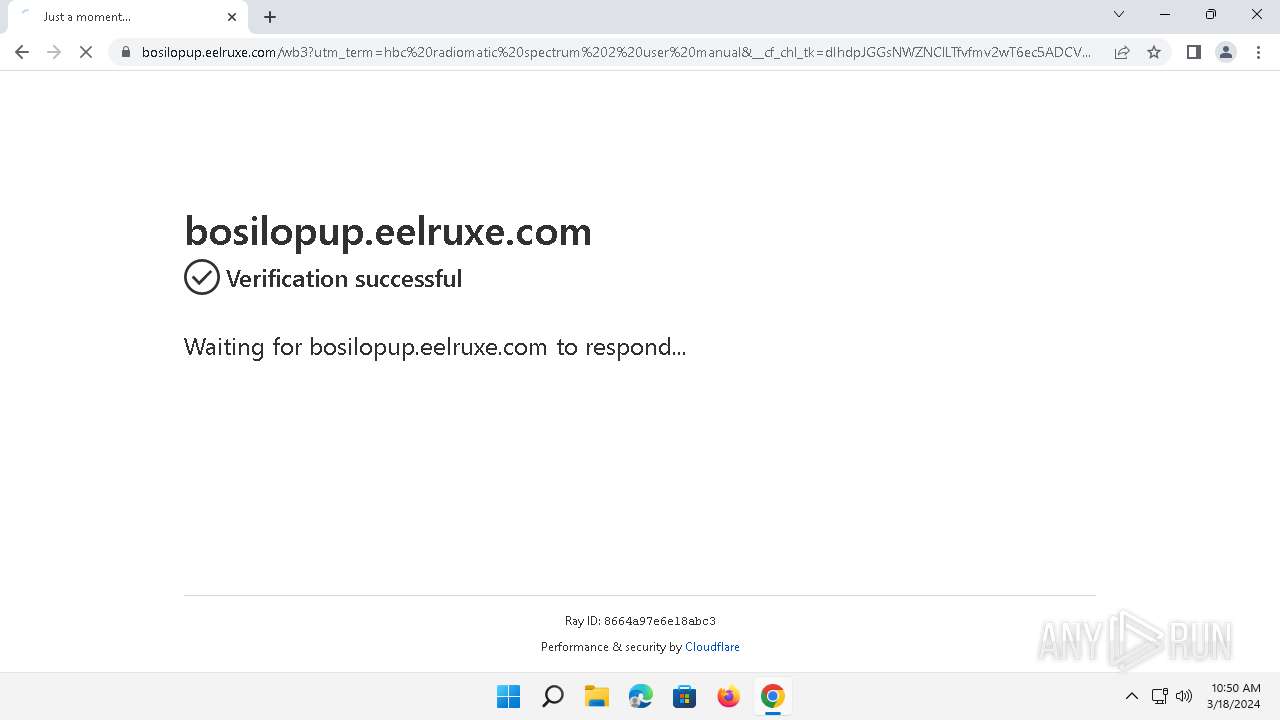This screenshot has width=1280, height=720.
Task: Open the Windows Start menu
Action: click(x=508, y=696)
